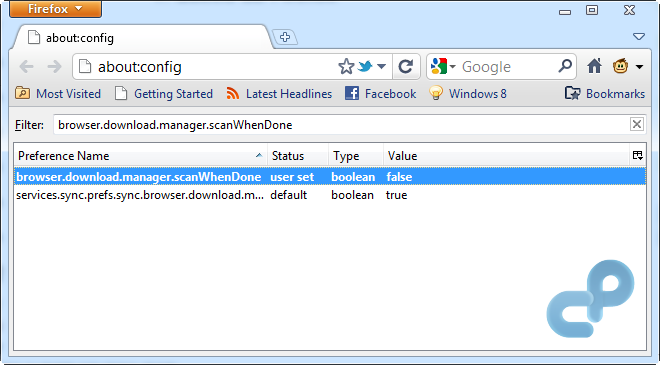Viewport: 660px width, 365px height.
Task: Click the Greasemonkey monkey icon
Action: pyautogui.click(x=620, y=66)
